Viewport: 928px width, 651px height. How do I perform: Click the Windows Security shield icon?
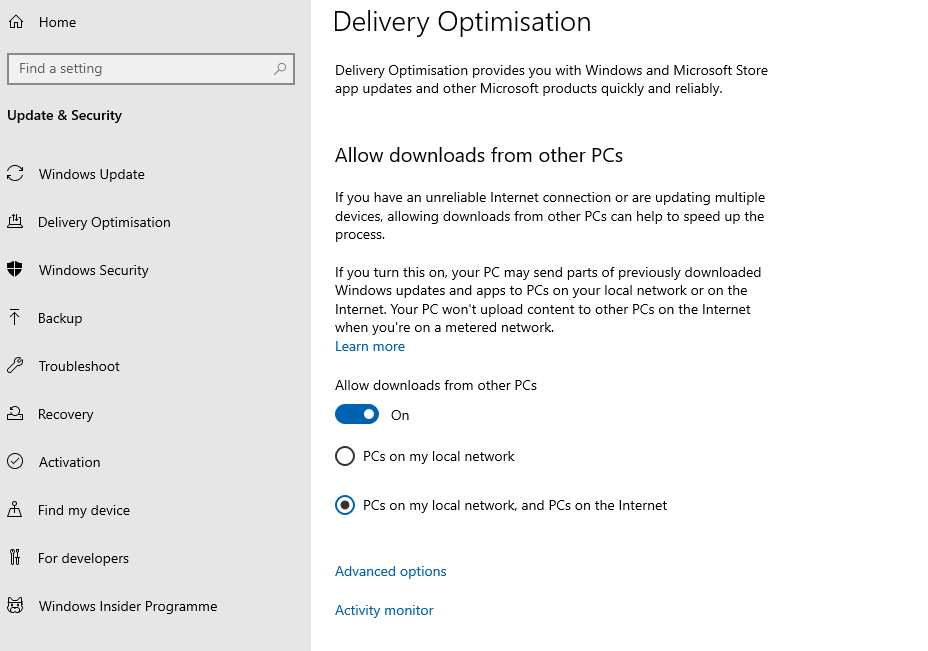pyautogui.click(x=15, y=270)
